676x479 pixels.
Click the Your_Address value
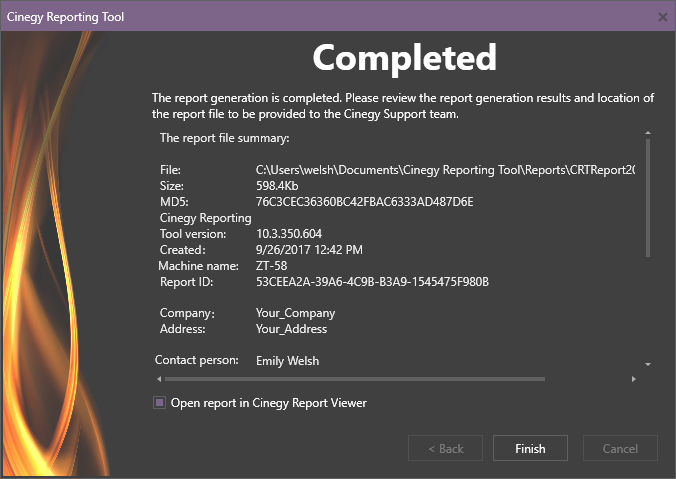tap(291, 329)
